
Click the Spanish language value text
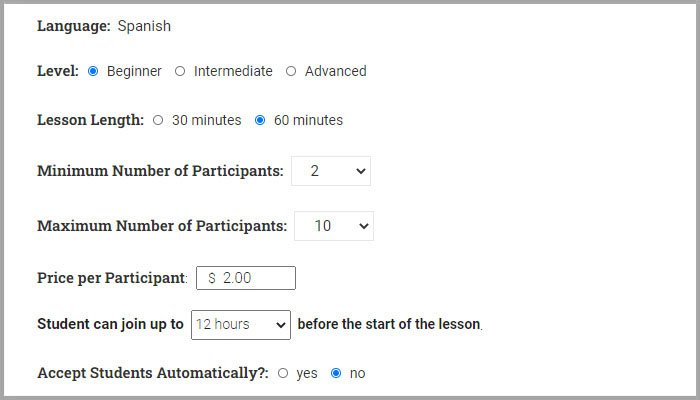pyautogui.click(x=144, y=26)
